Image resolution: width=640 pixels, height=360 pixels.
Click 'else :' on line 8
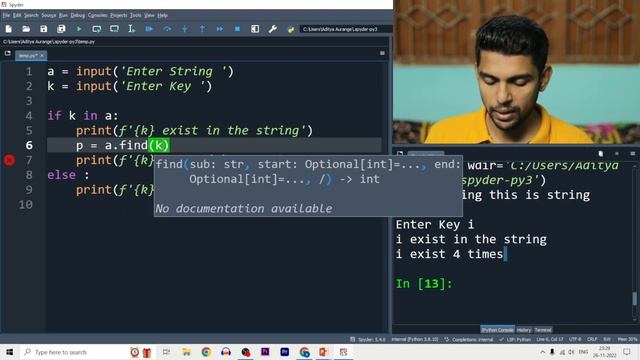pos(68,175)
